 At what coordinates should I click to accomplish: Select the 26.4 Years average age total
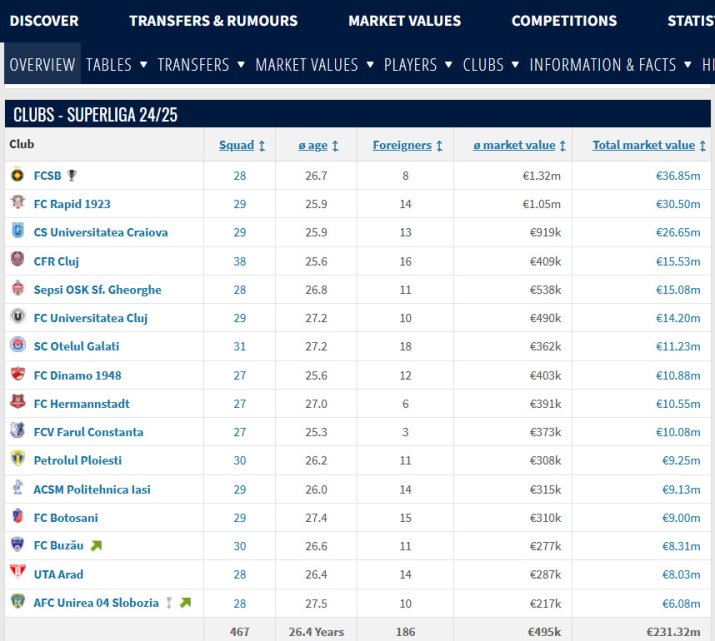(316, 631)
